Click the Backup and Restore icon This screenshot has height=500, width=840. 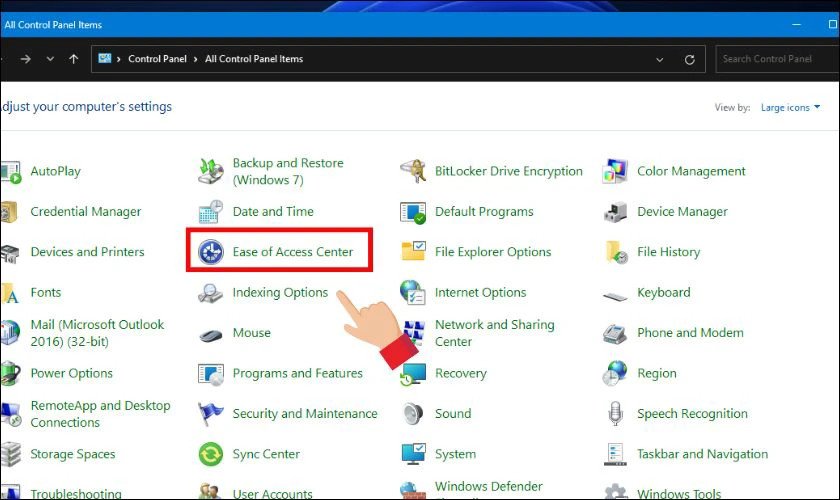(x=211, y=171)
